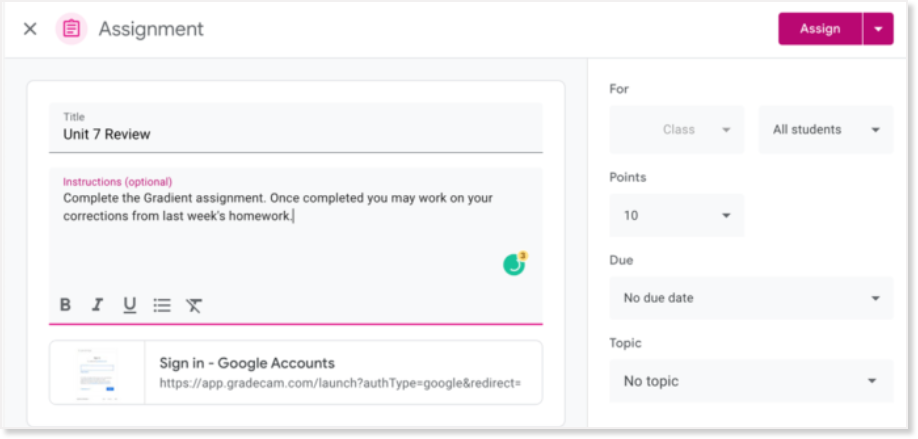Click the pink Assignment clipboard icon
The width and height of the screenshot is (918, 439).
point(71,29)
